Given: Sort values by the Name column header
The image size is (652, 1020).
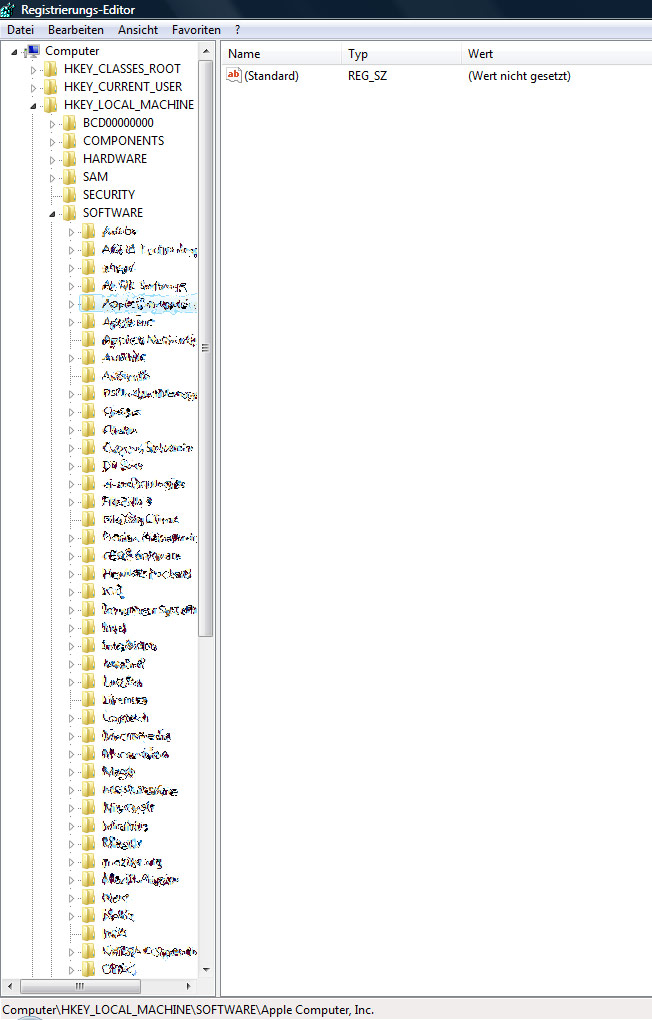Looking at the screenshot, I should 282,54.
